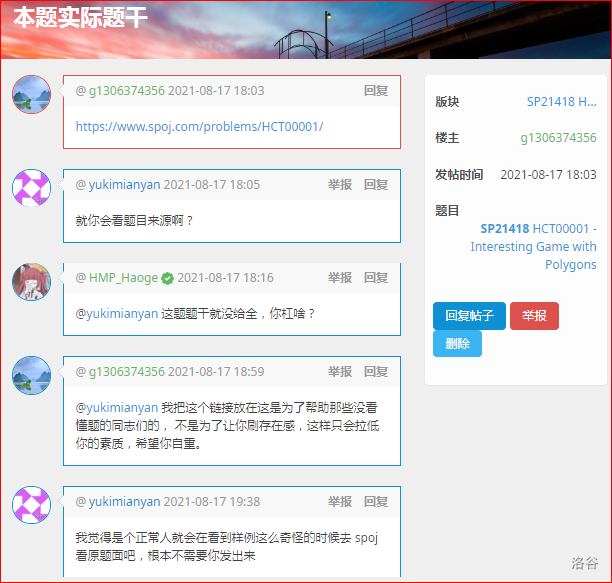This screenshot has height=583, width=612.
Task: Click g1306374356's avatar on 18:59 reply
Action: pos(31,376)
